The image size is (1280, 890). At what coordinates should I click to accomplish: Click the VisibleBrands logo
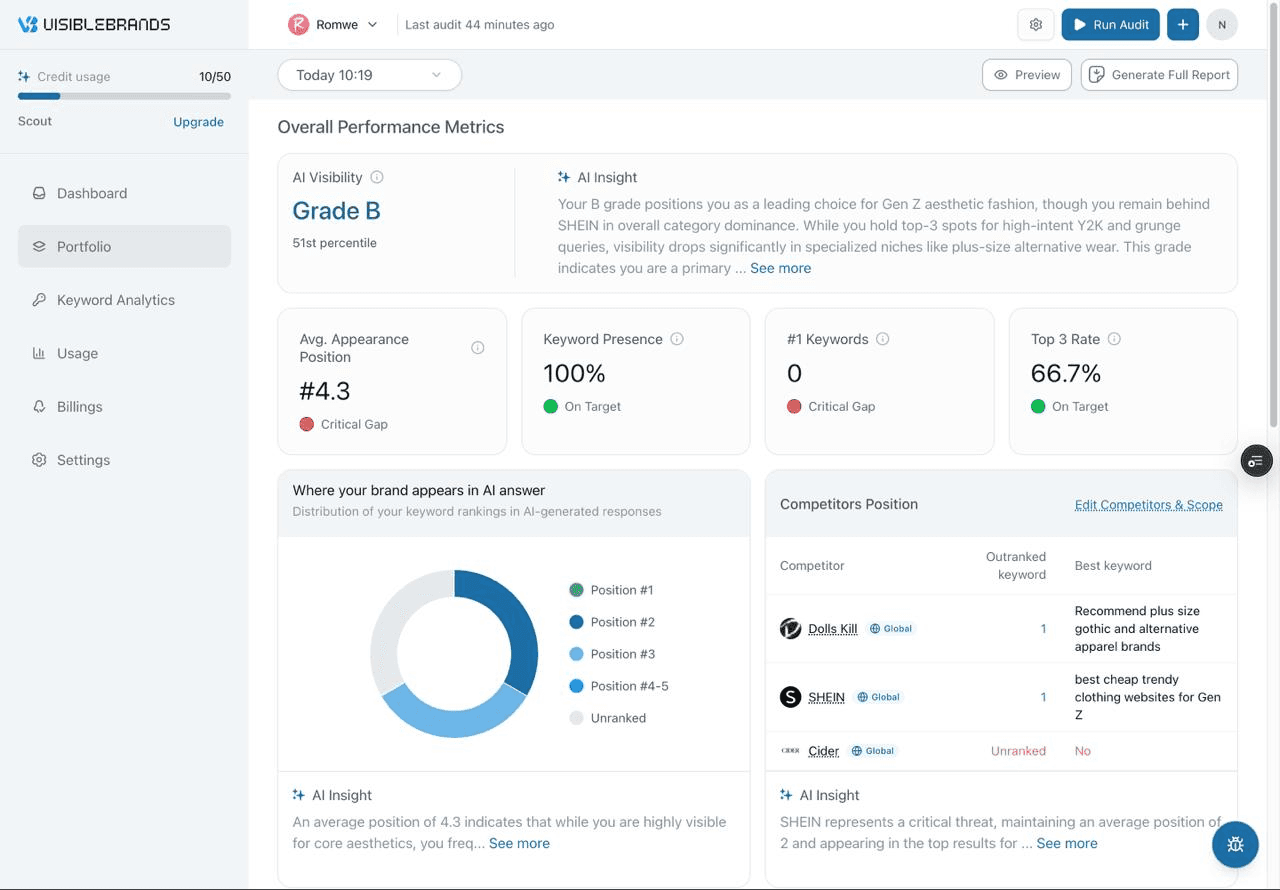94,24
